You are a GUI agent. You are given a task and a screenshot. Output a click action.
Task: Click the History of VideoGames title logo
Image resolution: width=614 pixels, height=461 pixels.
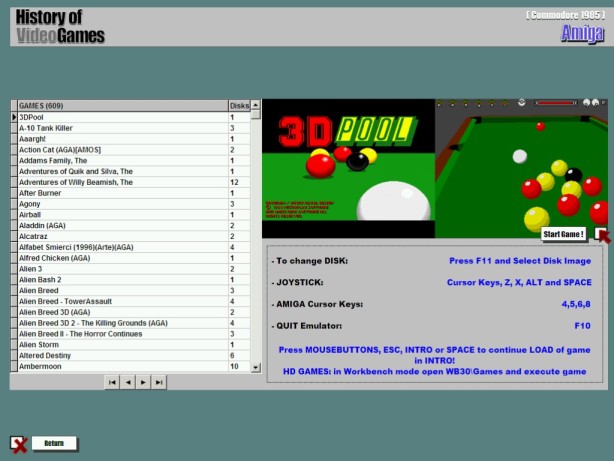(60, 26)
